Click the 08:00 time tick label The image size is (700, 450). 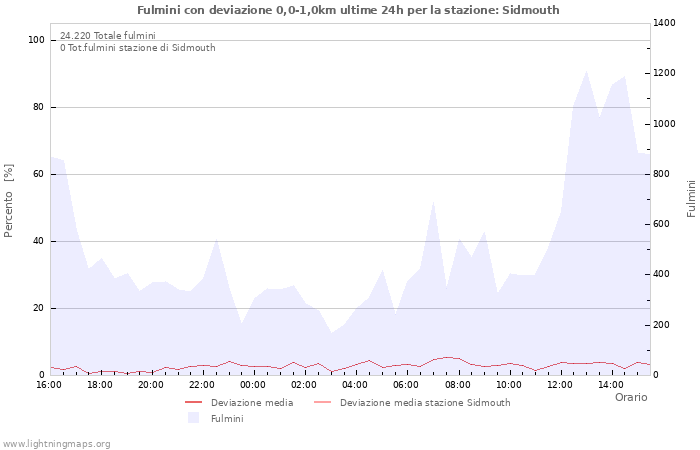coord(458,385)
